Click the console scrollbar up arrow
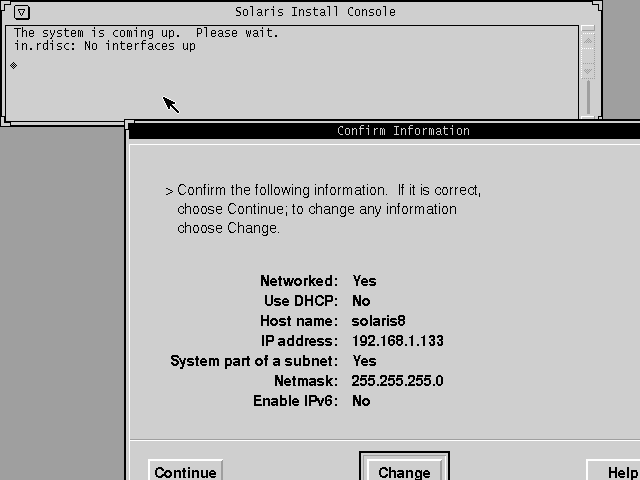 pos(588,41)
